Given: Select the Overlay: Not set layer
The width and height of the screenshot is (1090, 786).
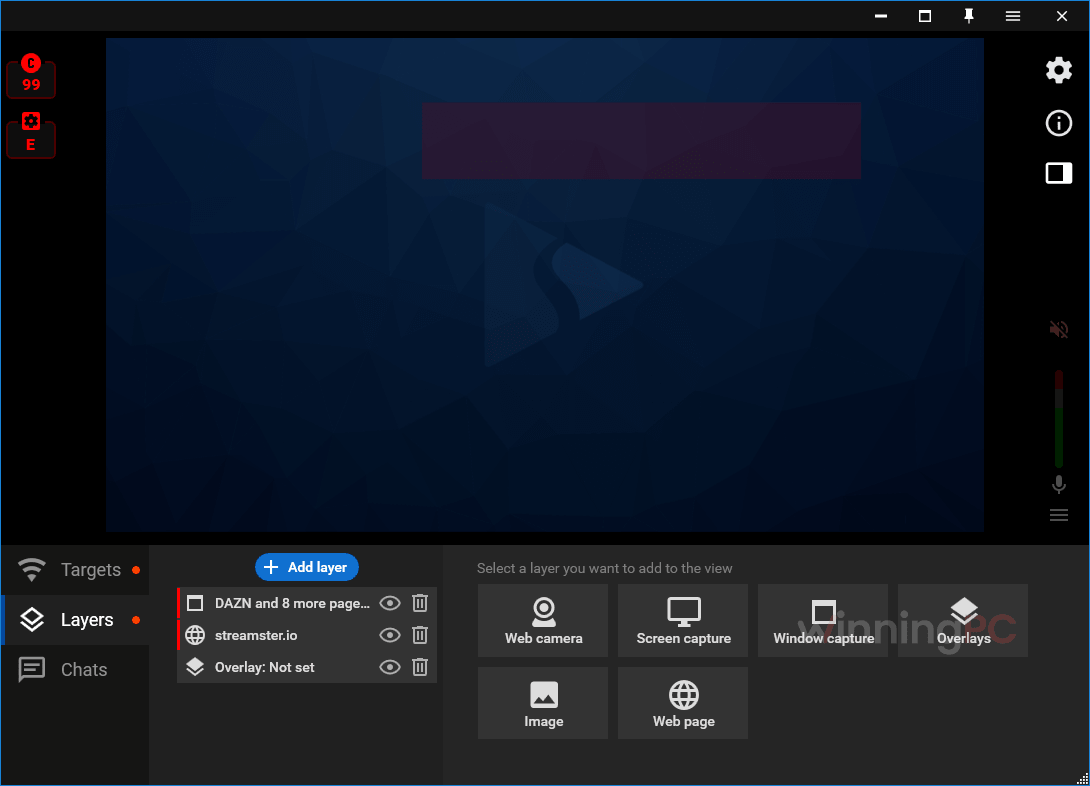Looking at the screenshot, I should click(307, 667).
